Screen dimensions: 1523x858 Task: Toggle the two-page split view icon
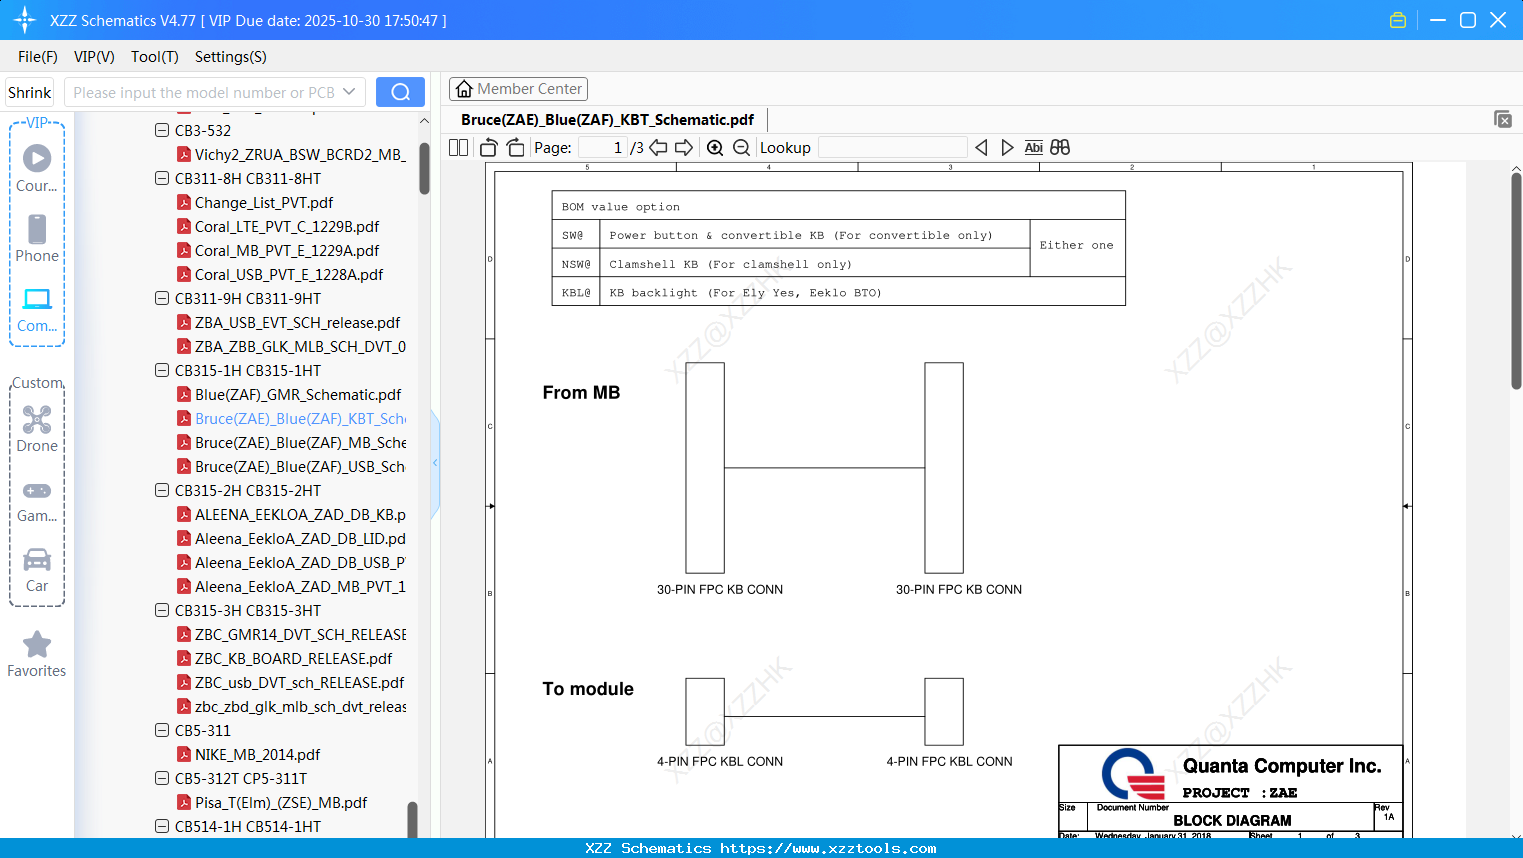pos(459,148)
